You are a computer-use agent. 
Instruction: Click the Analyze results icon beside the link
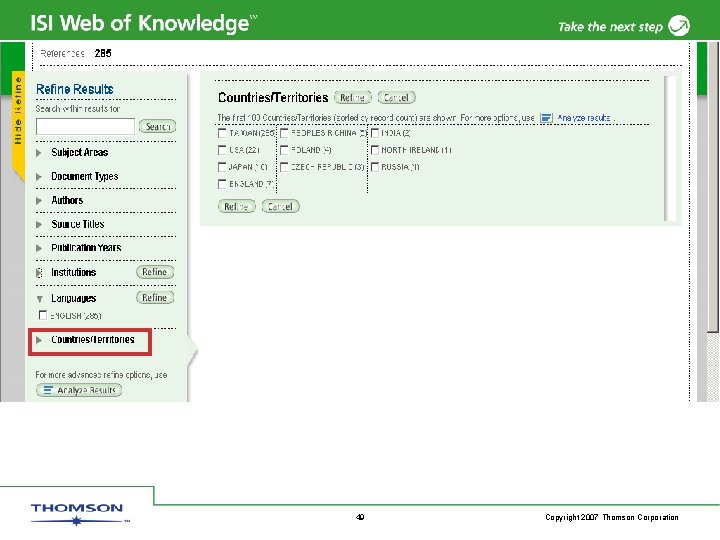(x=546, y=118)
